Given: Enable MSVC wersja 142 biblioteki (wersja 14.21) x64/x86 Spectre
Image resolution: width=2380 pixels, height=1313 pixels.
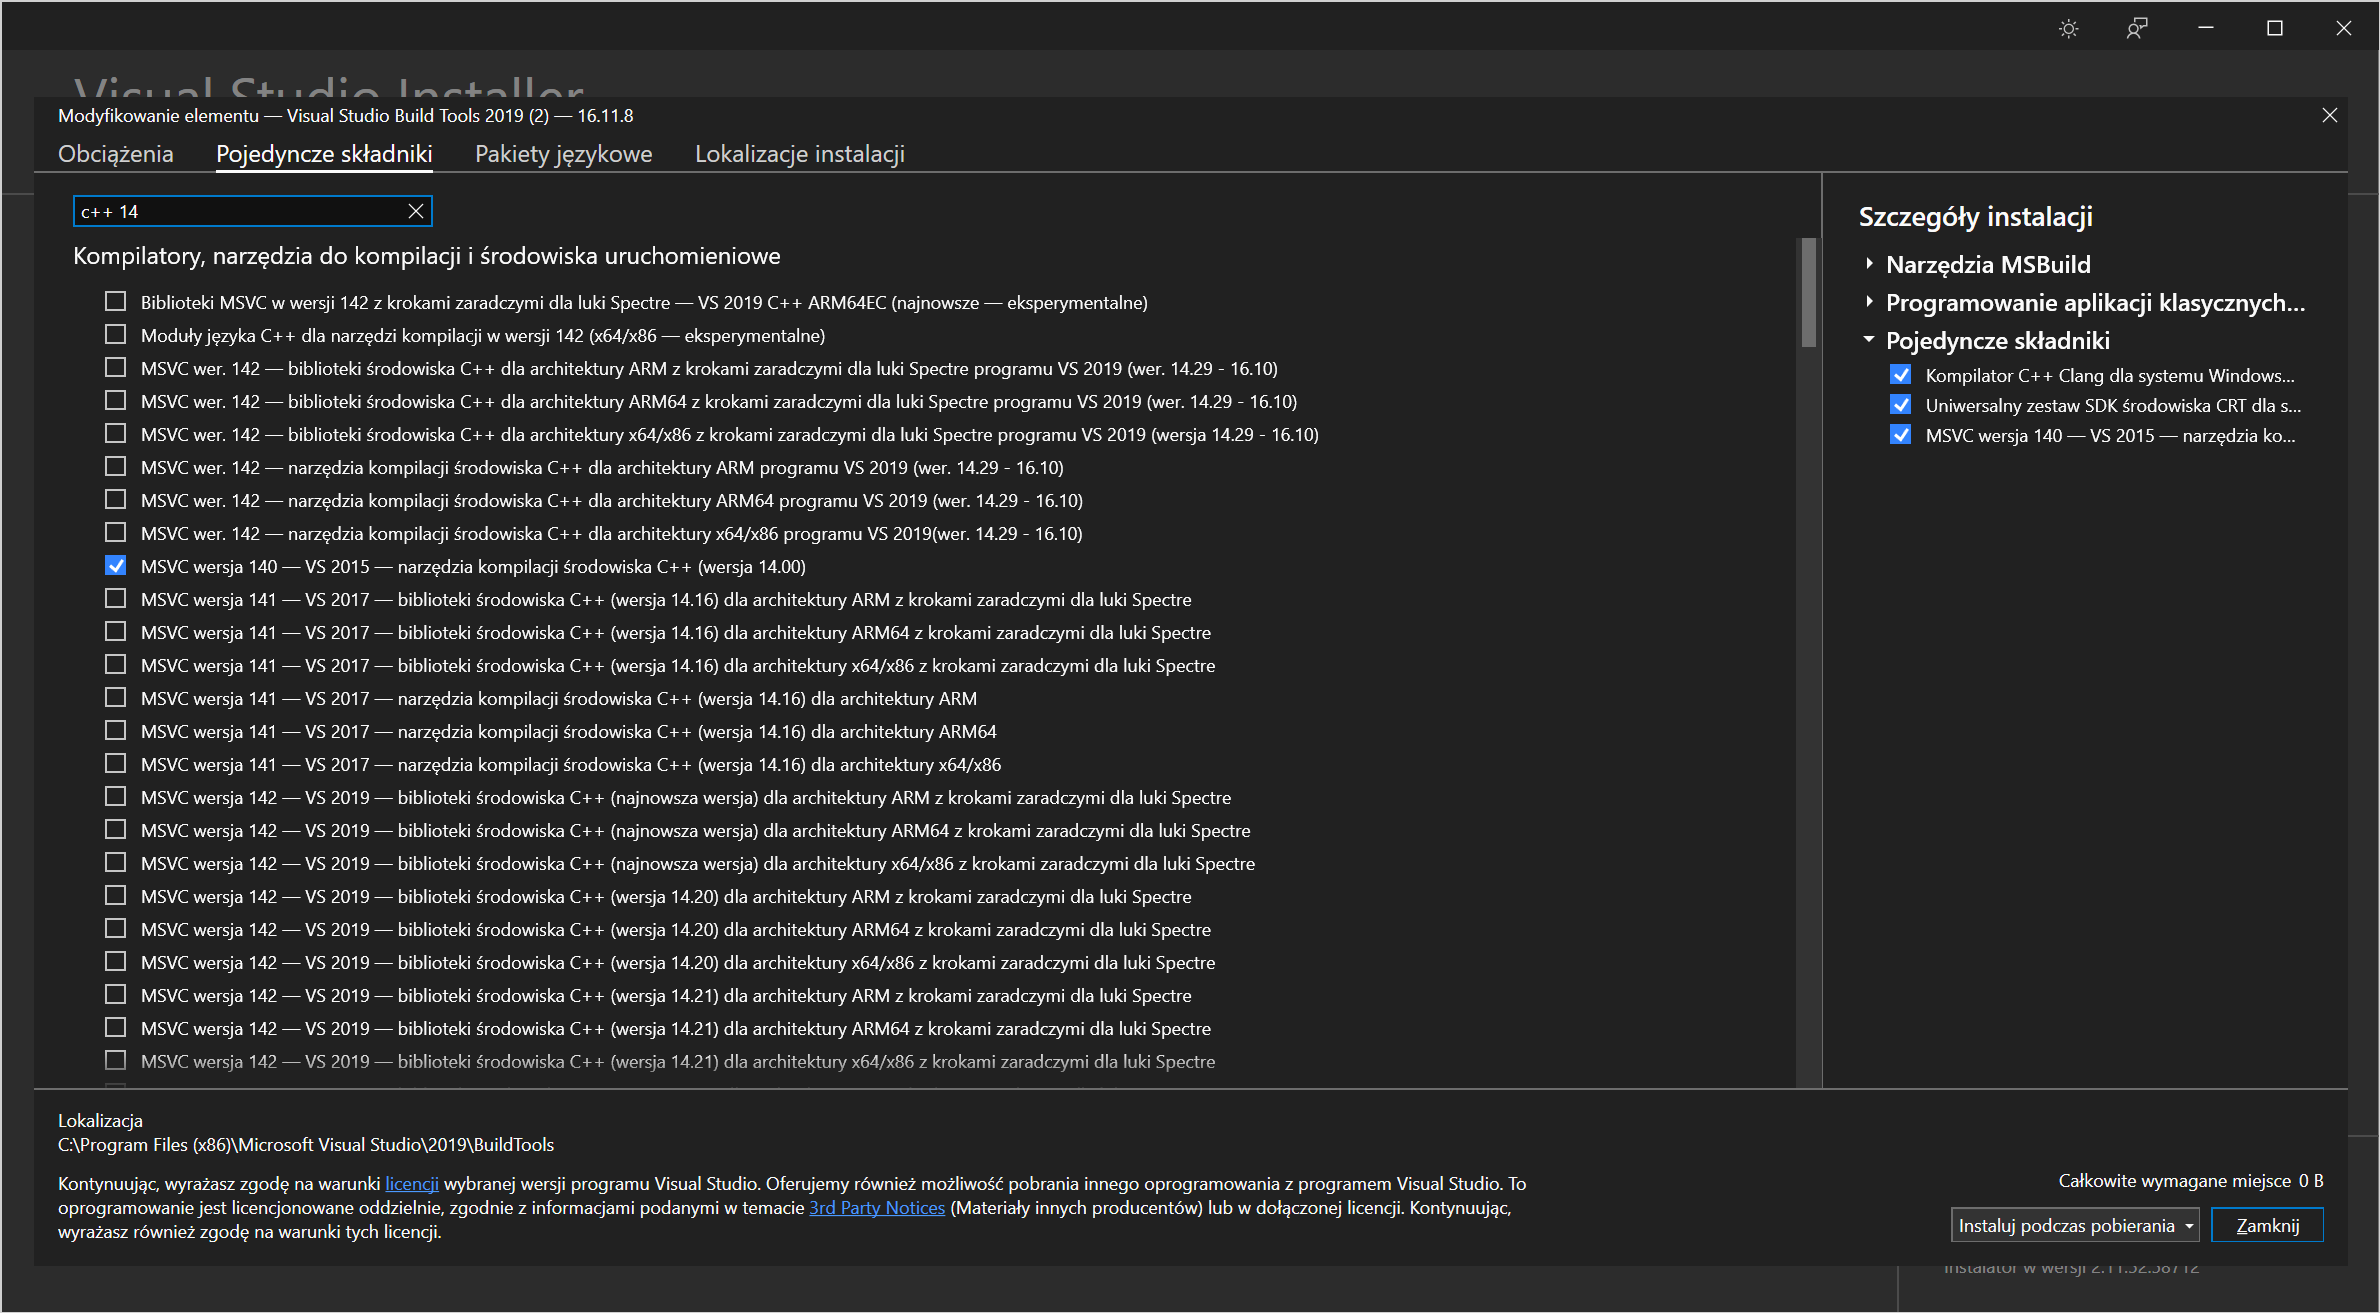Looking at the screenshot, I should click(x=116, y=1060).
